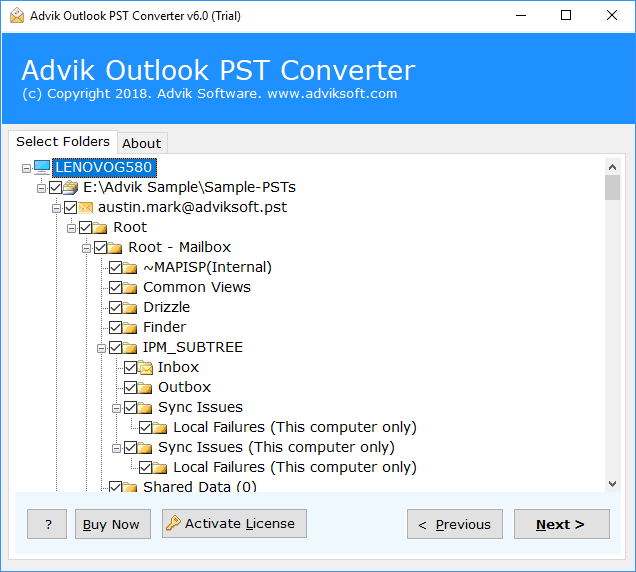Click the Root folder icon
Viewport: 636px width, 572px height.
pyautogui.click(x=100, y=228)
